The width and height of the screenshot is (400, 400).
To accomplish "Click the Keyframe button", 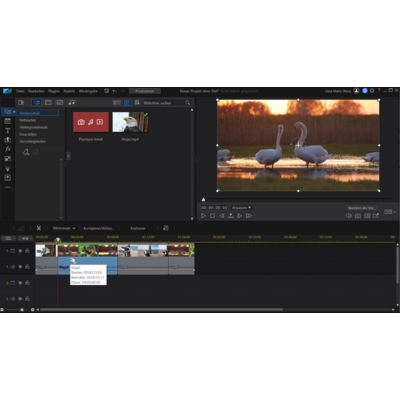I will click(138, 228).
